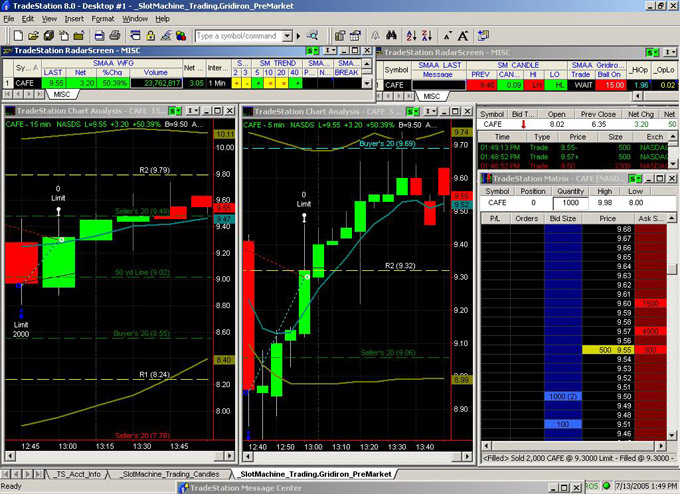This screenshot has width=680, height=494.
Task: Click the symbol lookup magnifier icon
Action: 312,36
